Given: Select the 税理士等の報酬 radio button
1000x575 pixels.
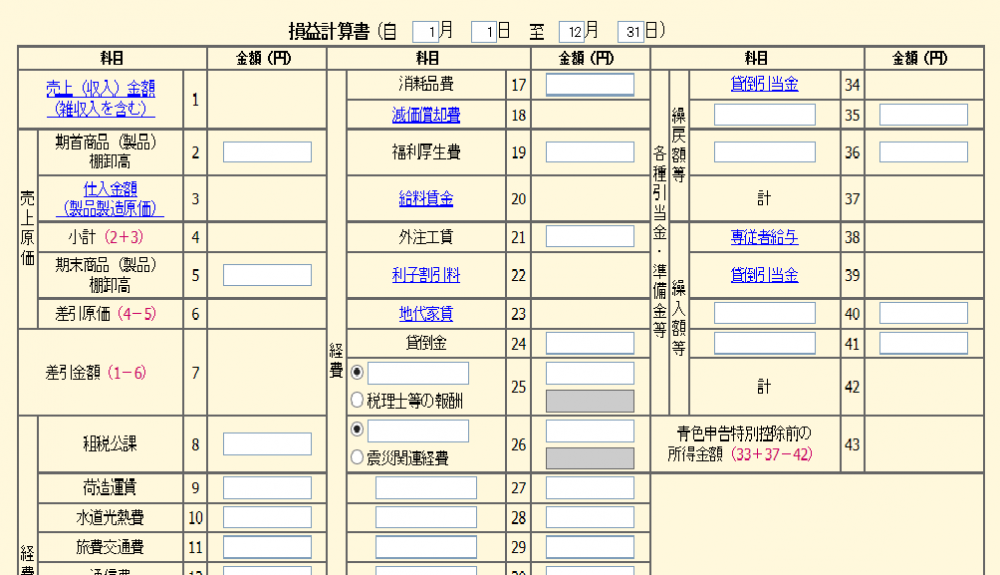Looking at the screenshot, I should (x=357, y=401).
